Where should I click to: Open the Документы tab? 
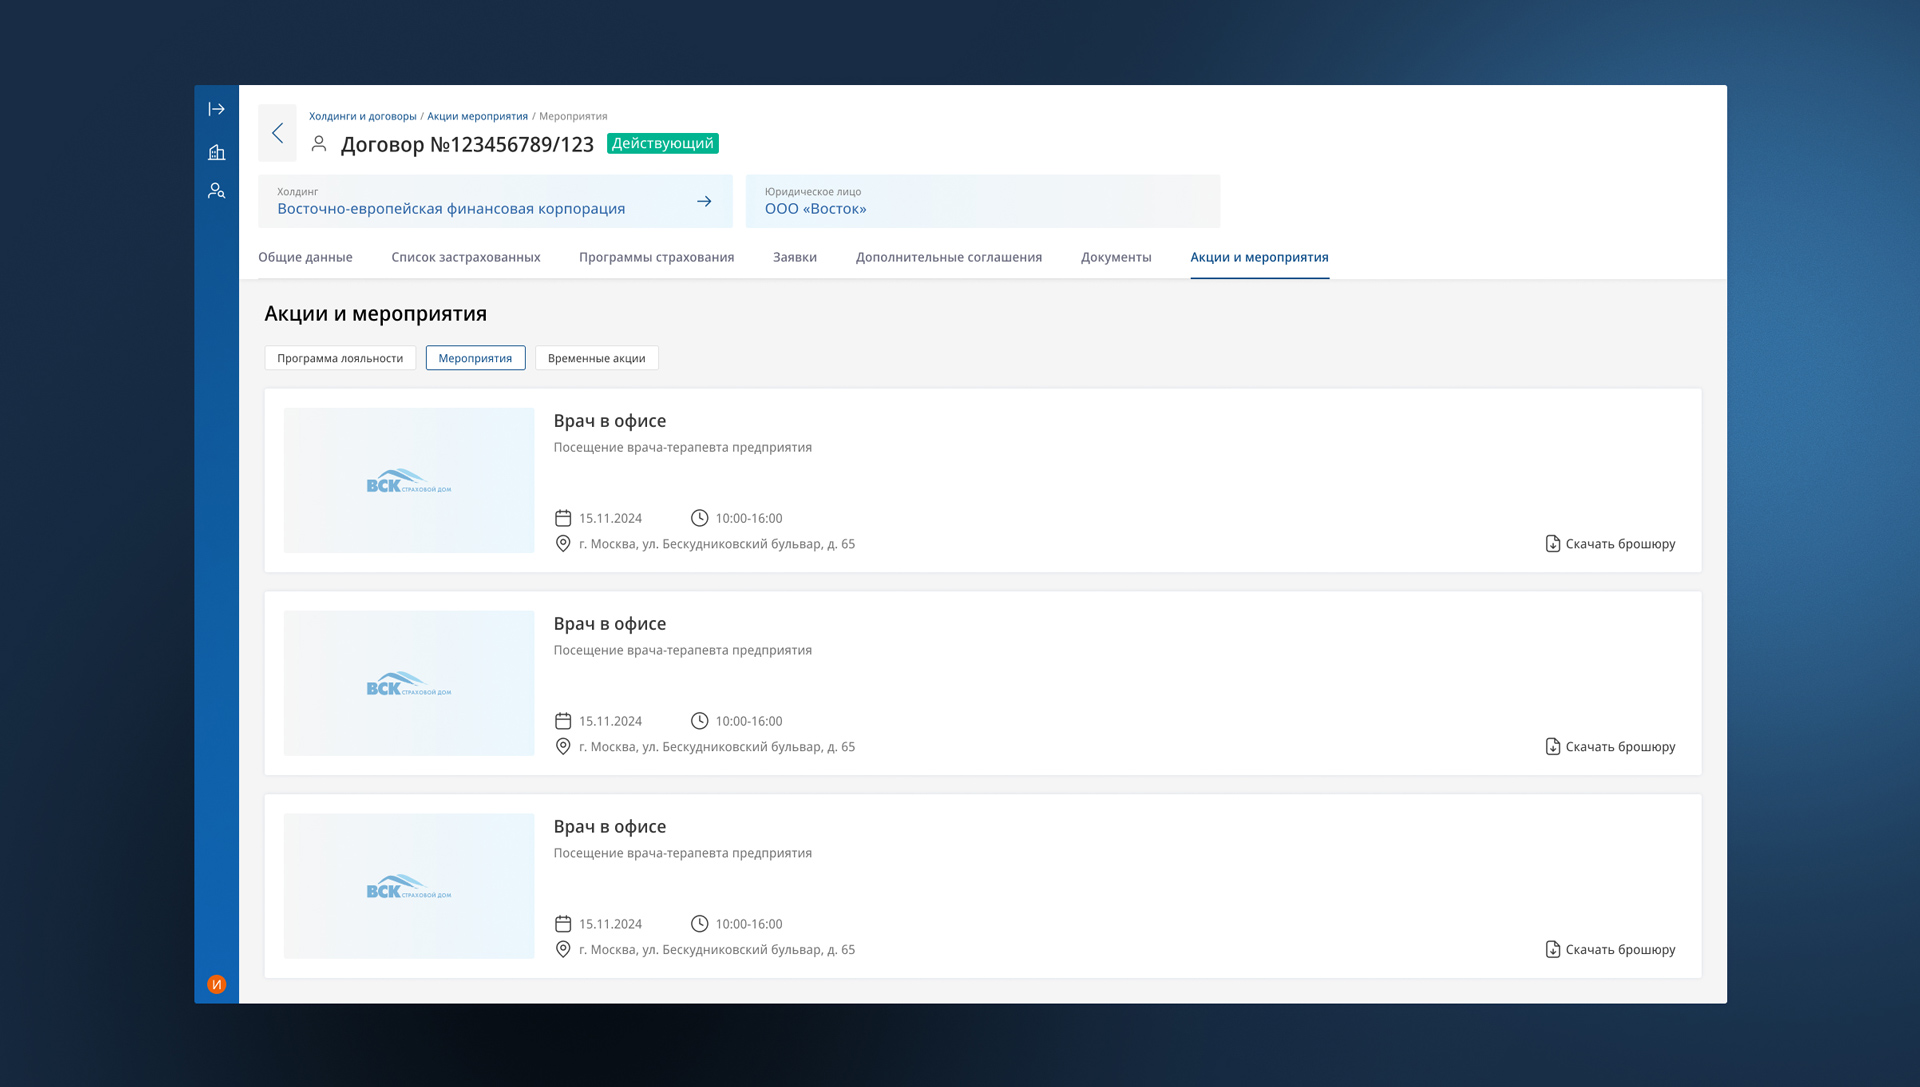pos(1115,257)
